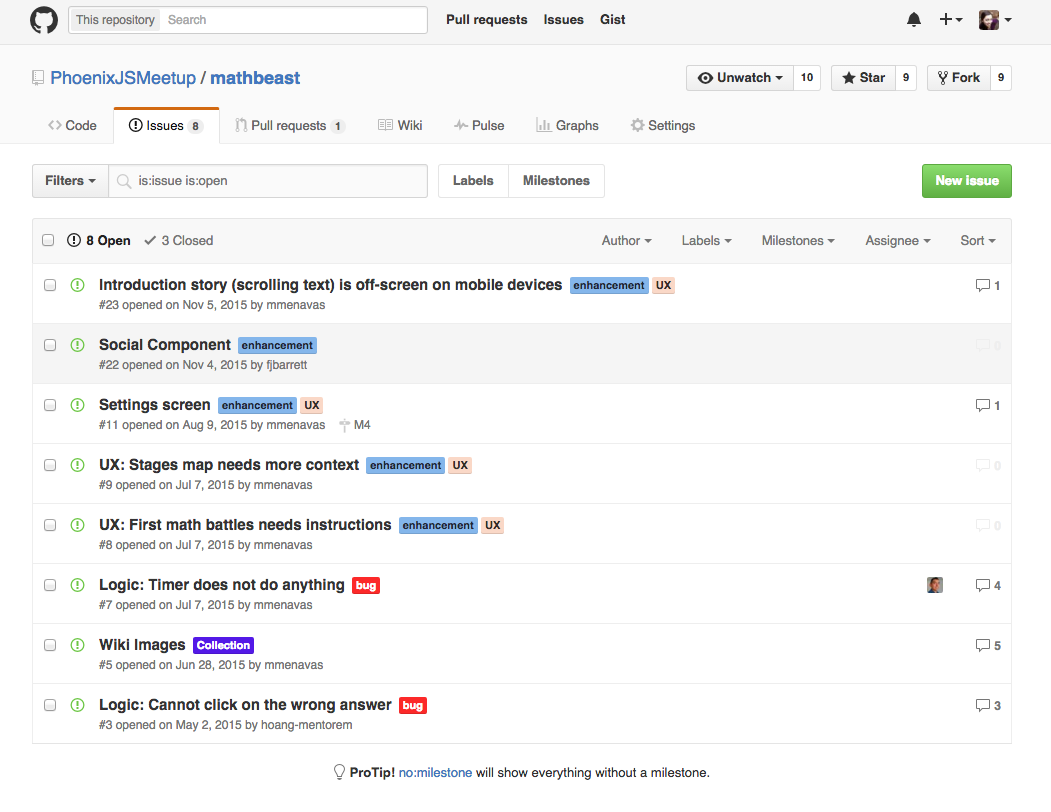This screenshot has width=1051, height=812.
Task: Click the comment icon on Wiki Images issue
Action: [983, 646]
